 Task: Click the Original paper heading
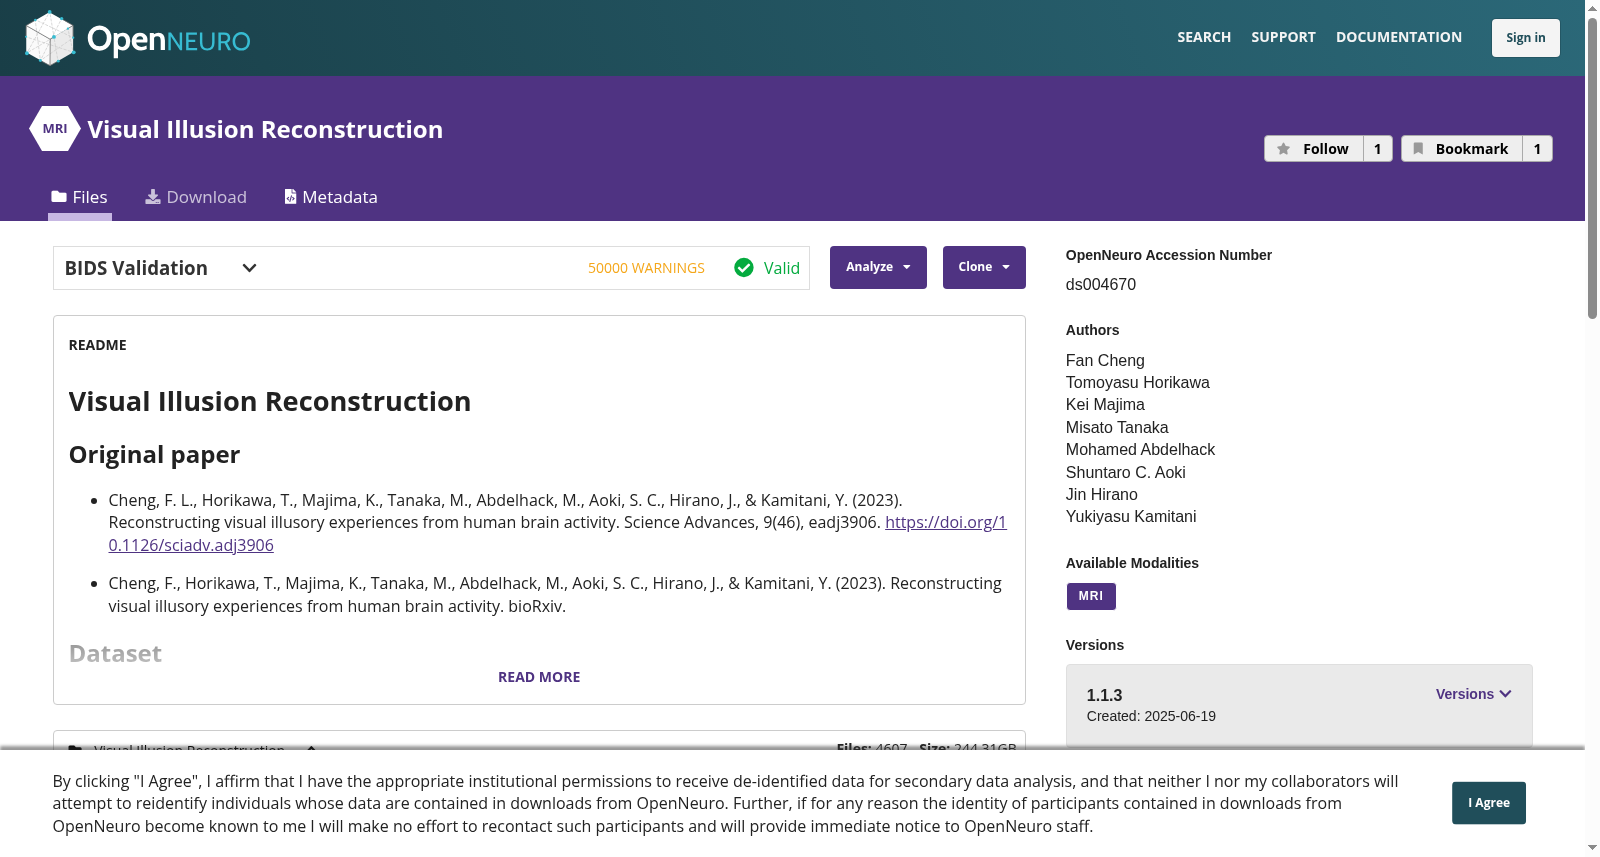(x=155, y=455)
